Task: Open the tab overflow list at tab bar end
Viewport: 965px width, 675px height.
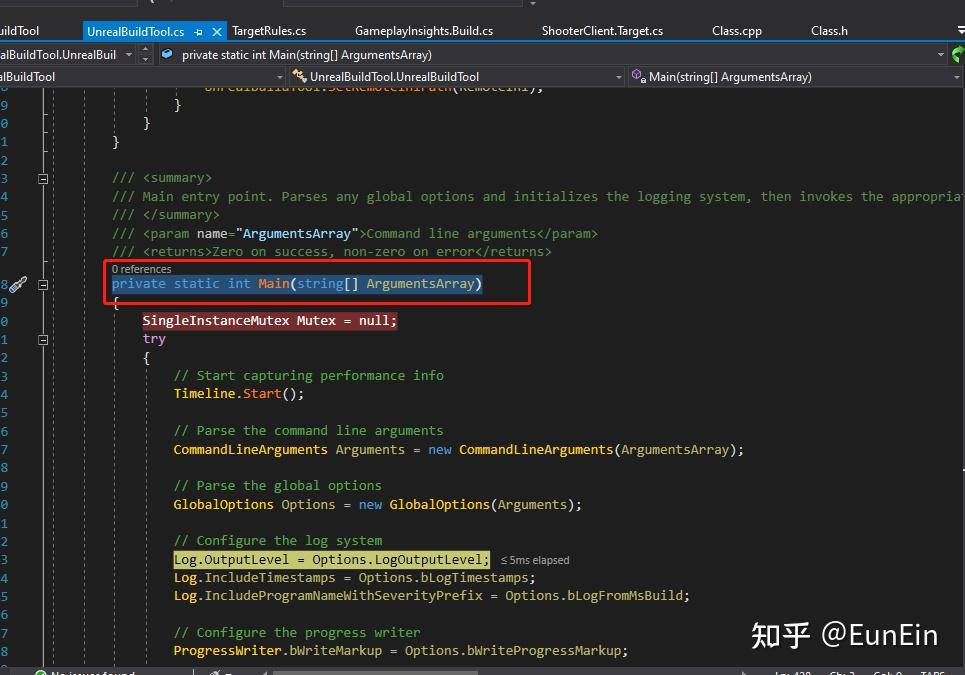Action: [961, 29]
